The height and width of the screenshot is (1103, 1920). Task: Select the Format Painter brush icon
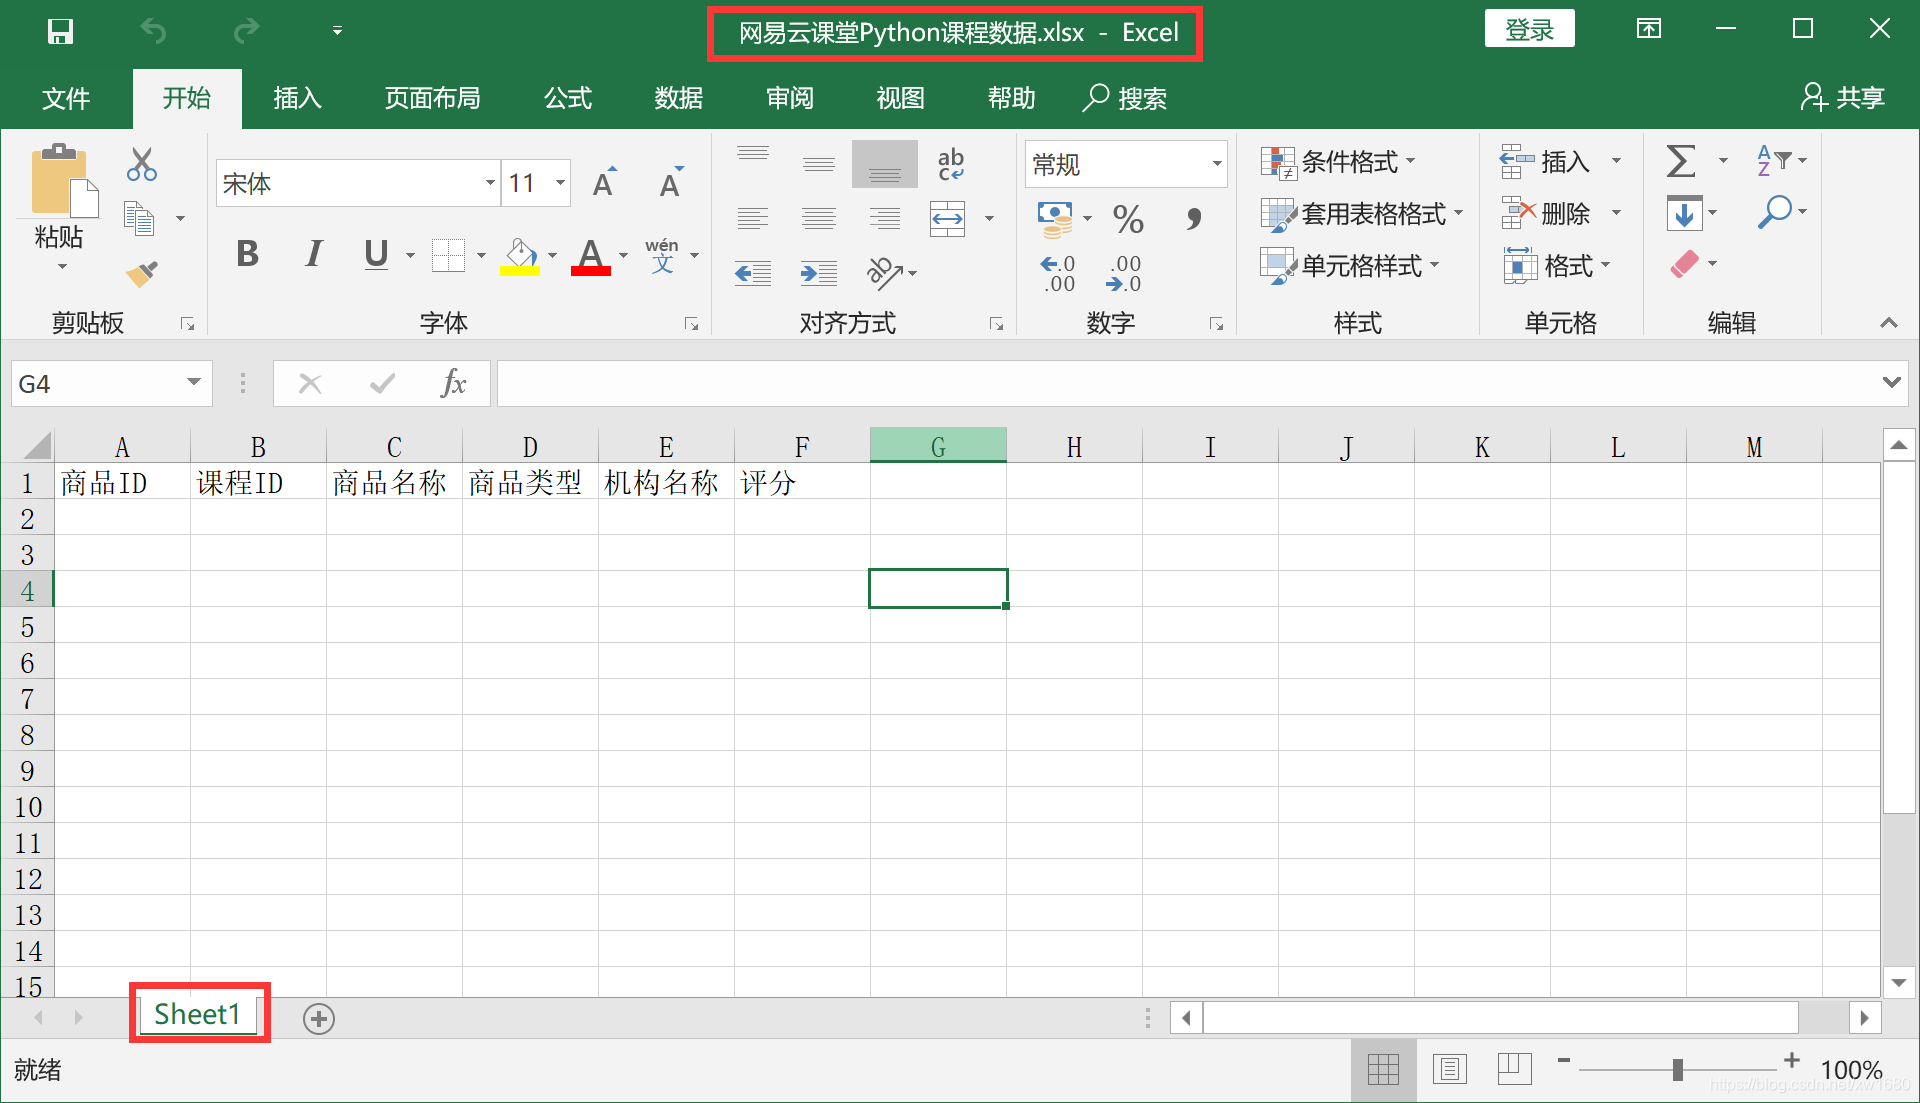[x=141, y=273]
